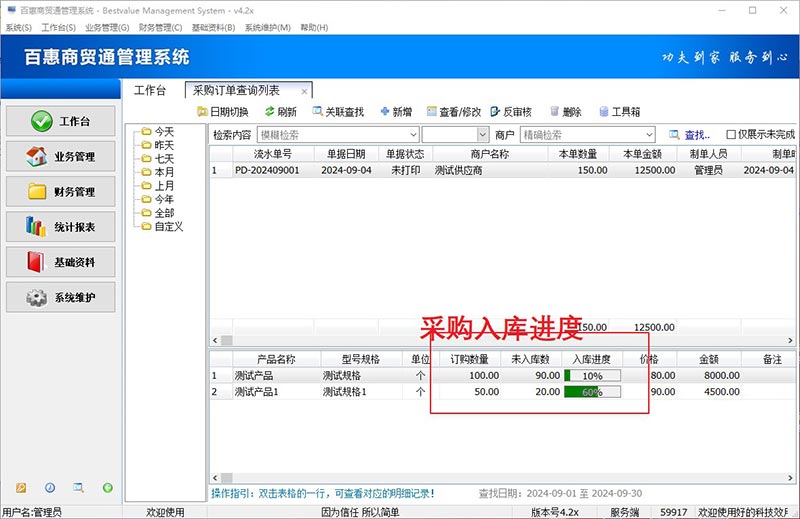
Task: Click 未打印 status cell
Action: [406, 170]
